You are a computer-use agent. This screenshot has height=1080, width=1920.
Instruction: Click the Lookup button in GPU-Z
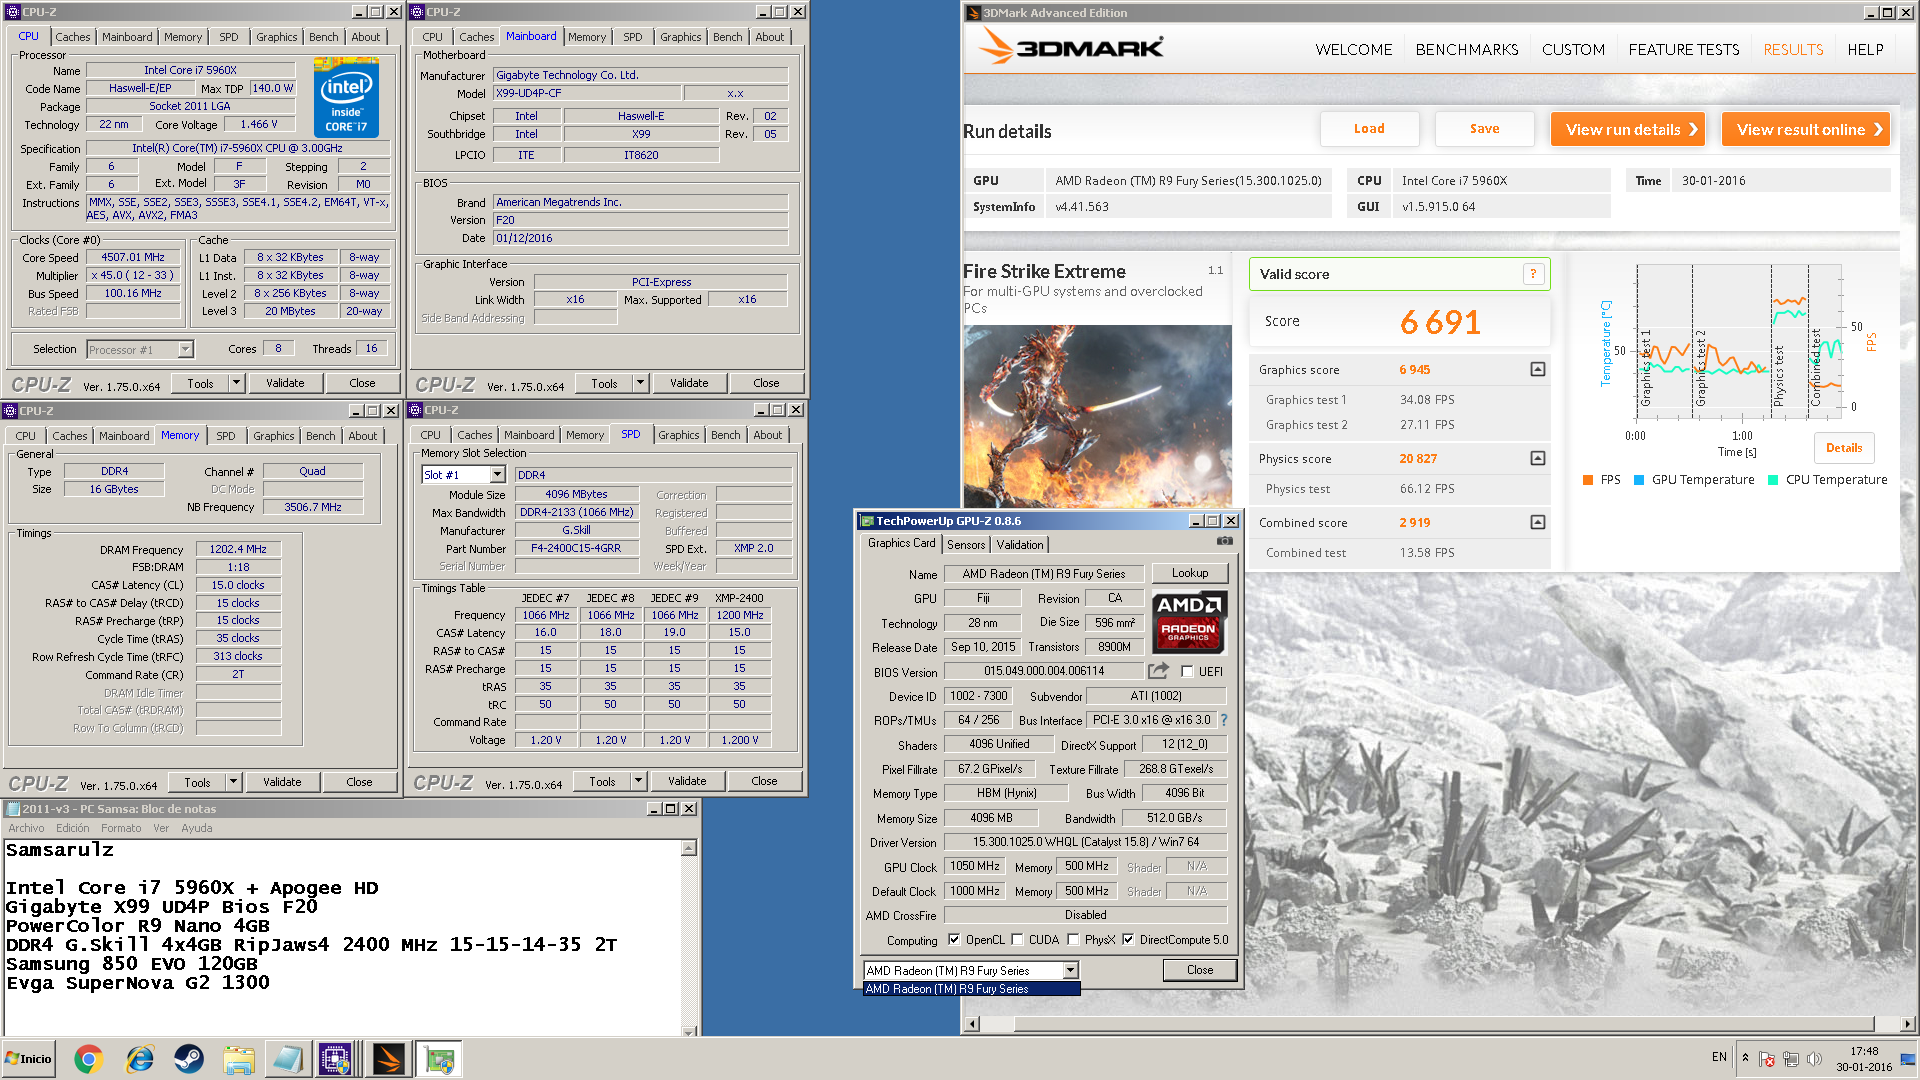[1190, 573]
